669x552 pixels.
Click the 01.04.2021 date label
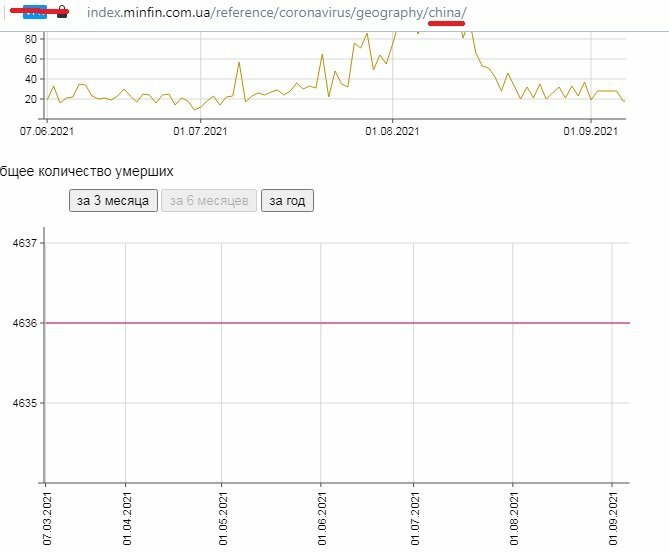point(127,518)
